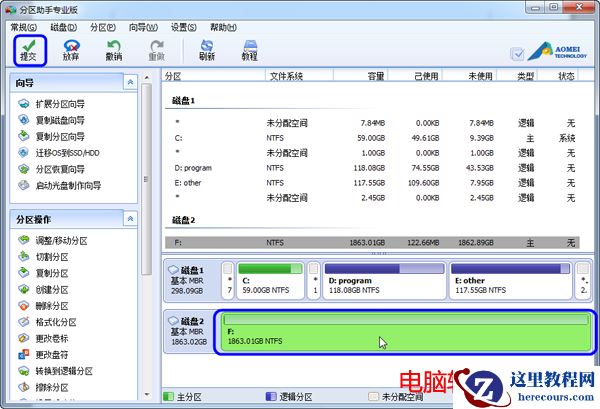Select D: program row in partition list
Screen dimensions: 600x409
click(x=372, y=168)
